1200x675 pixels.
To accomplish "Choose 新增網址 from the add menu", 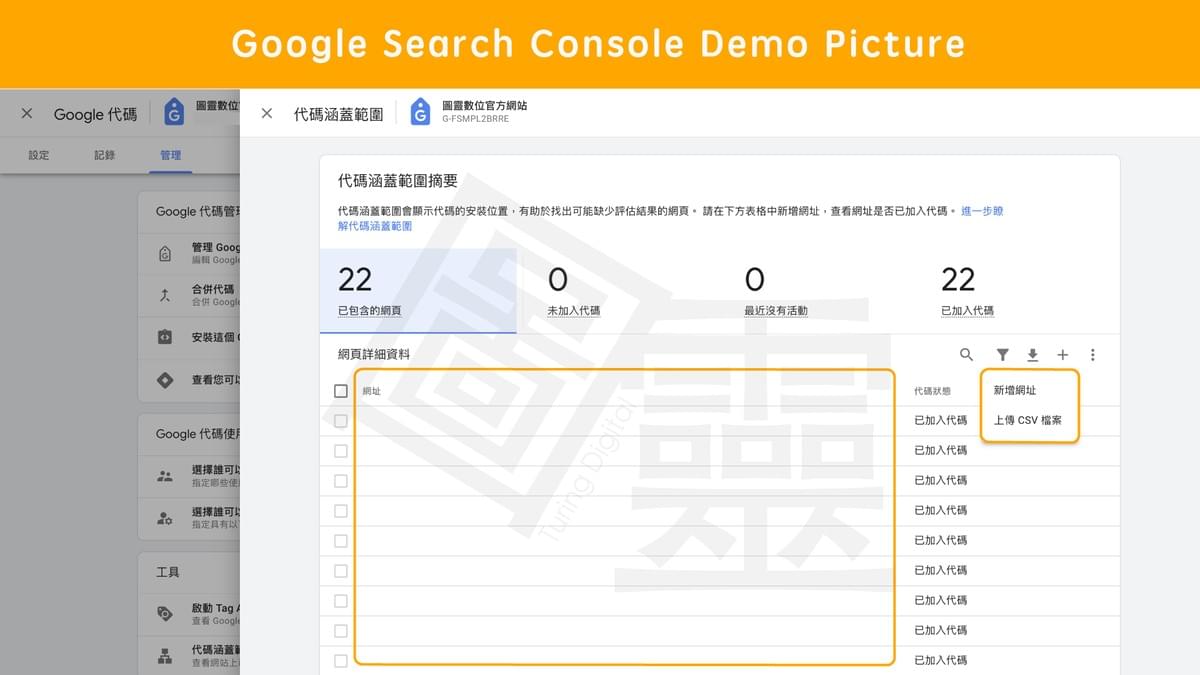I will pos(1015,390).
